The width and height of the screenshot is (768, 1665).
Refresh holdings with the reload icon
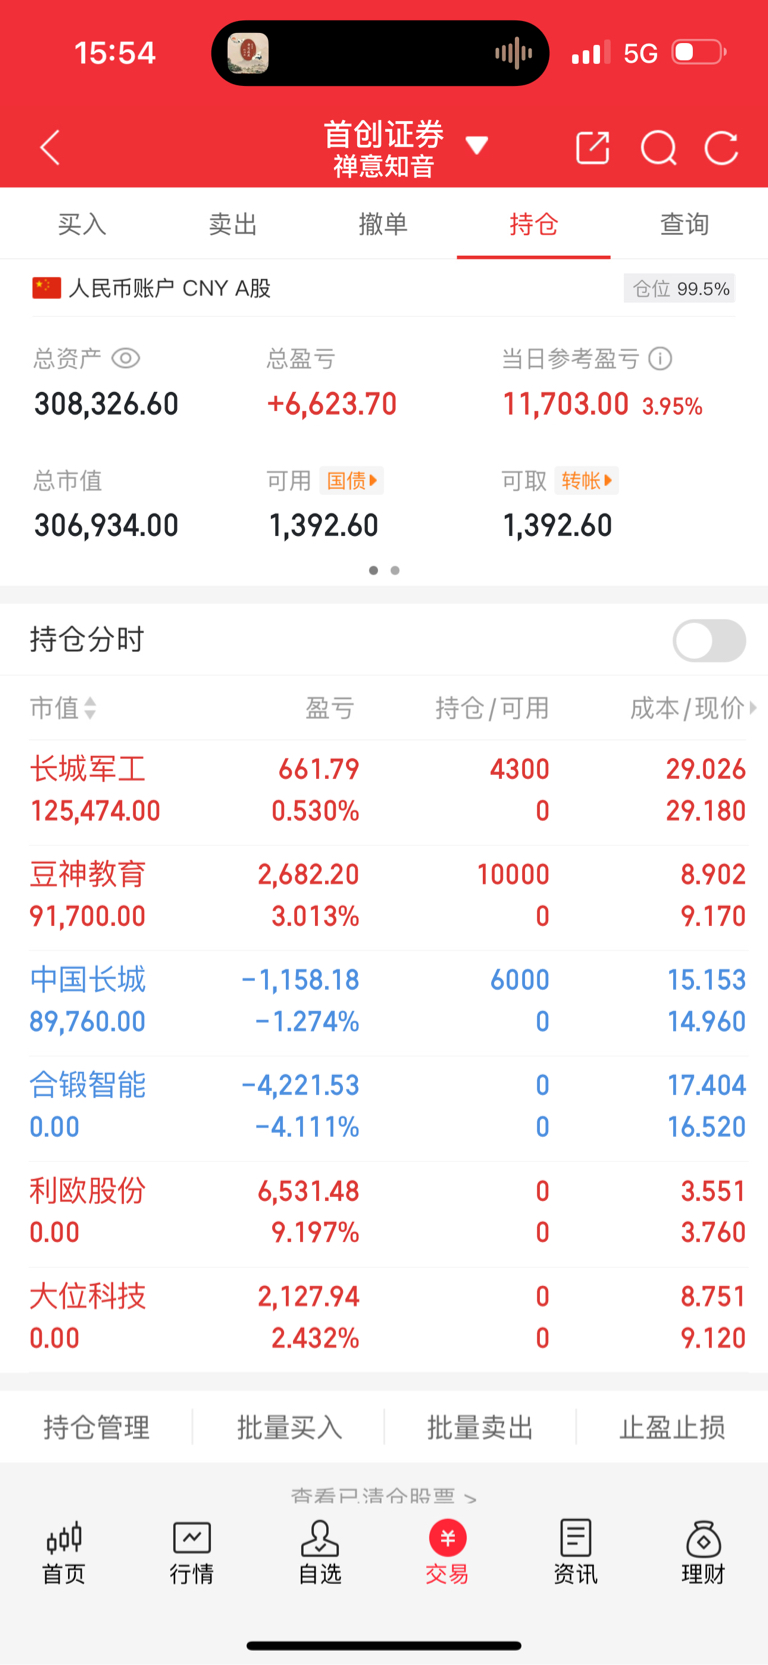click(x=721, y=148)
